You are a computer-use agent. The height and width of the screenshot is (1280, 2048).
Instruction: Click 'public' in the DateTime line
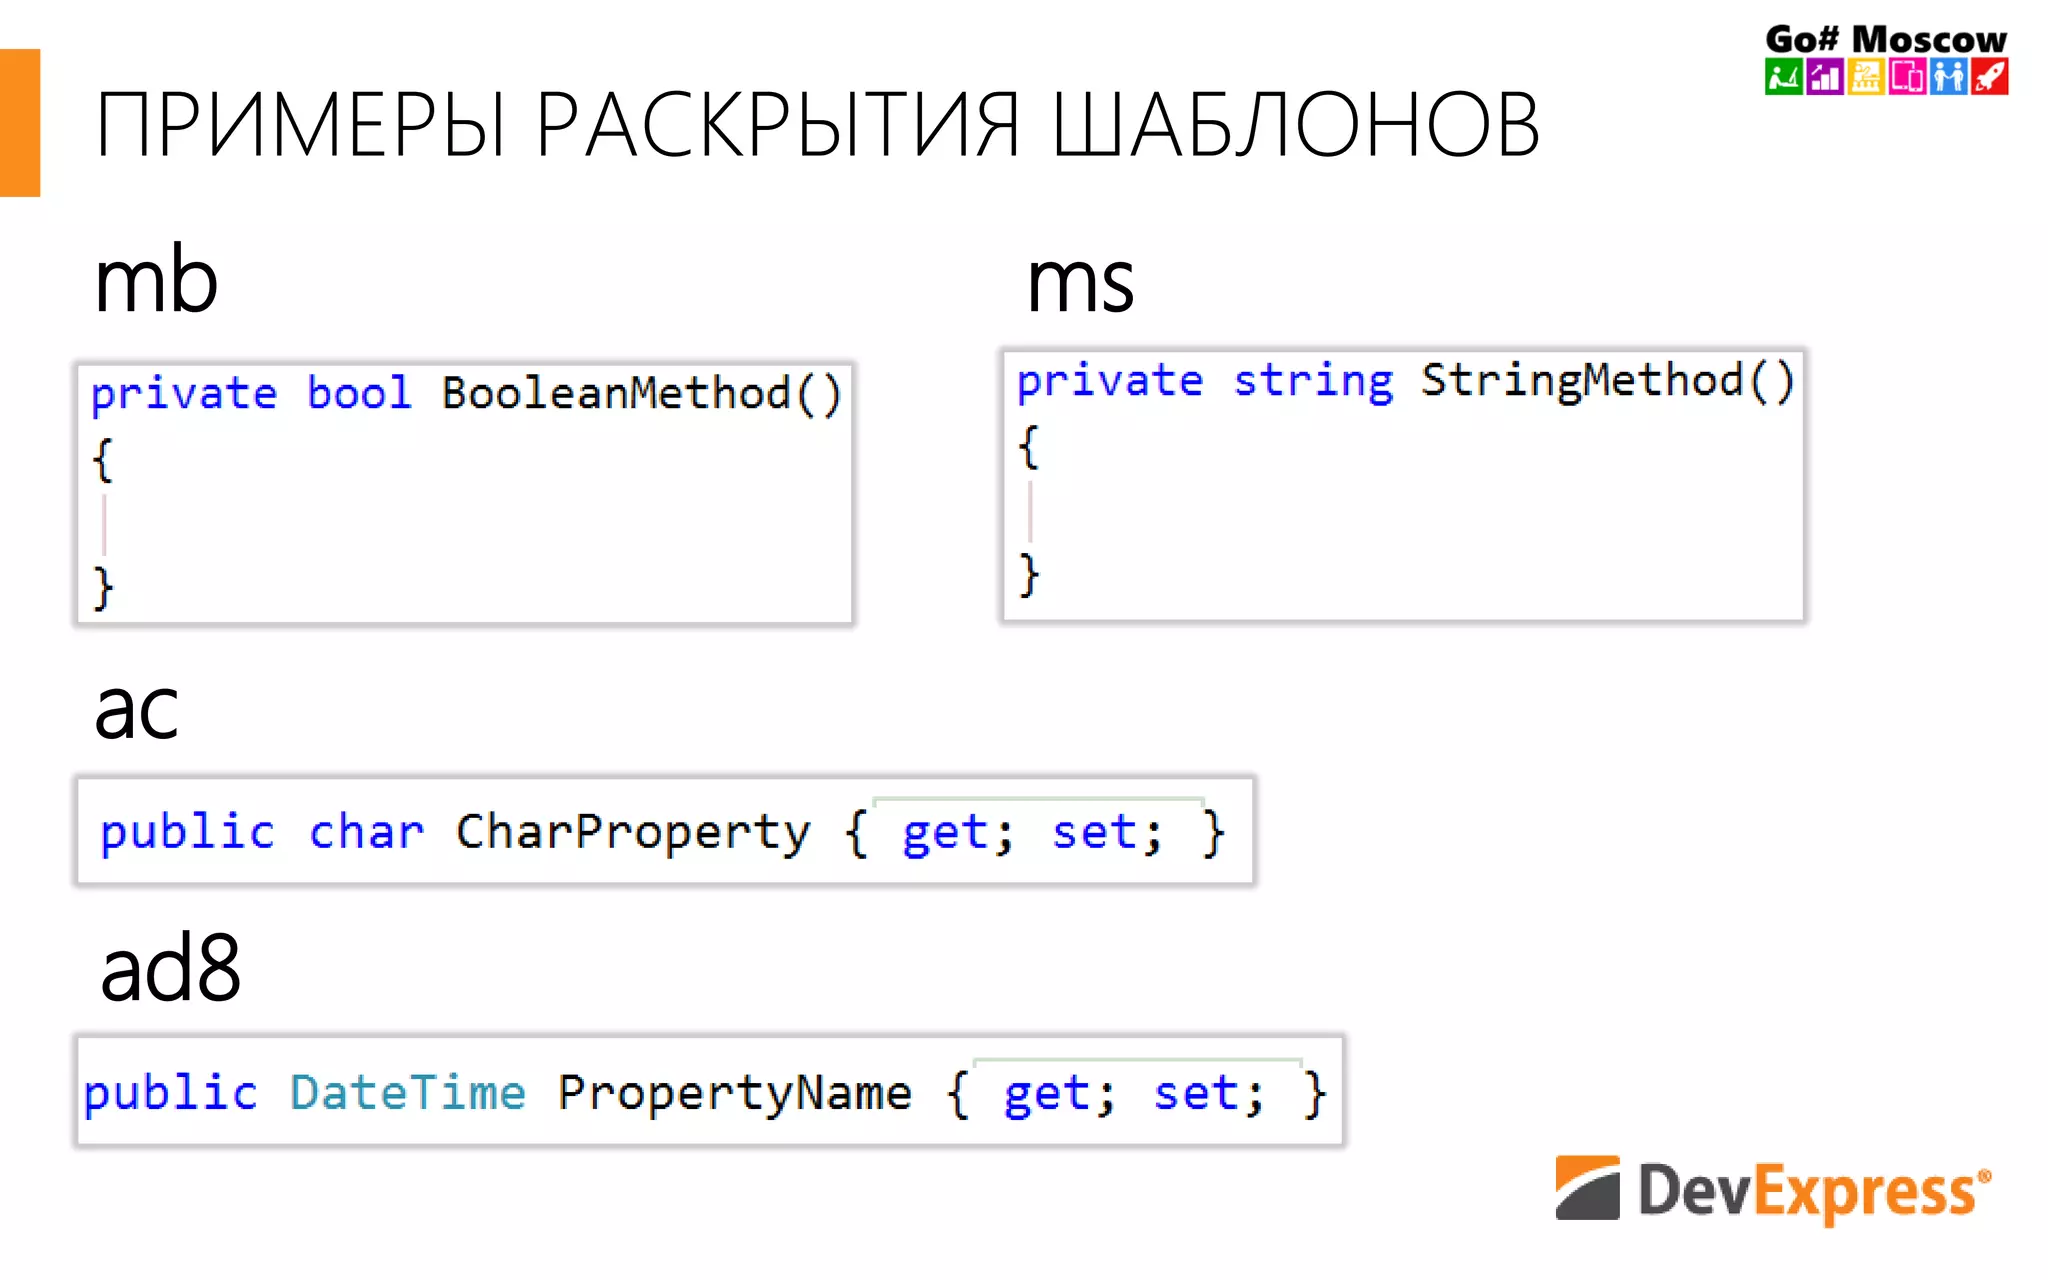tap(170, 1094)
